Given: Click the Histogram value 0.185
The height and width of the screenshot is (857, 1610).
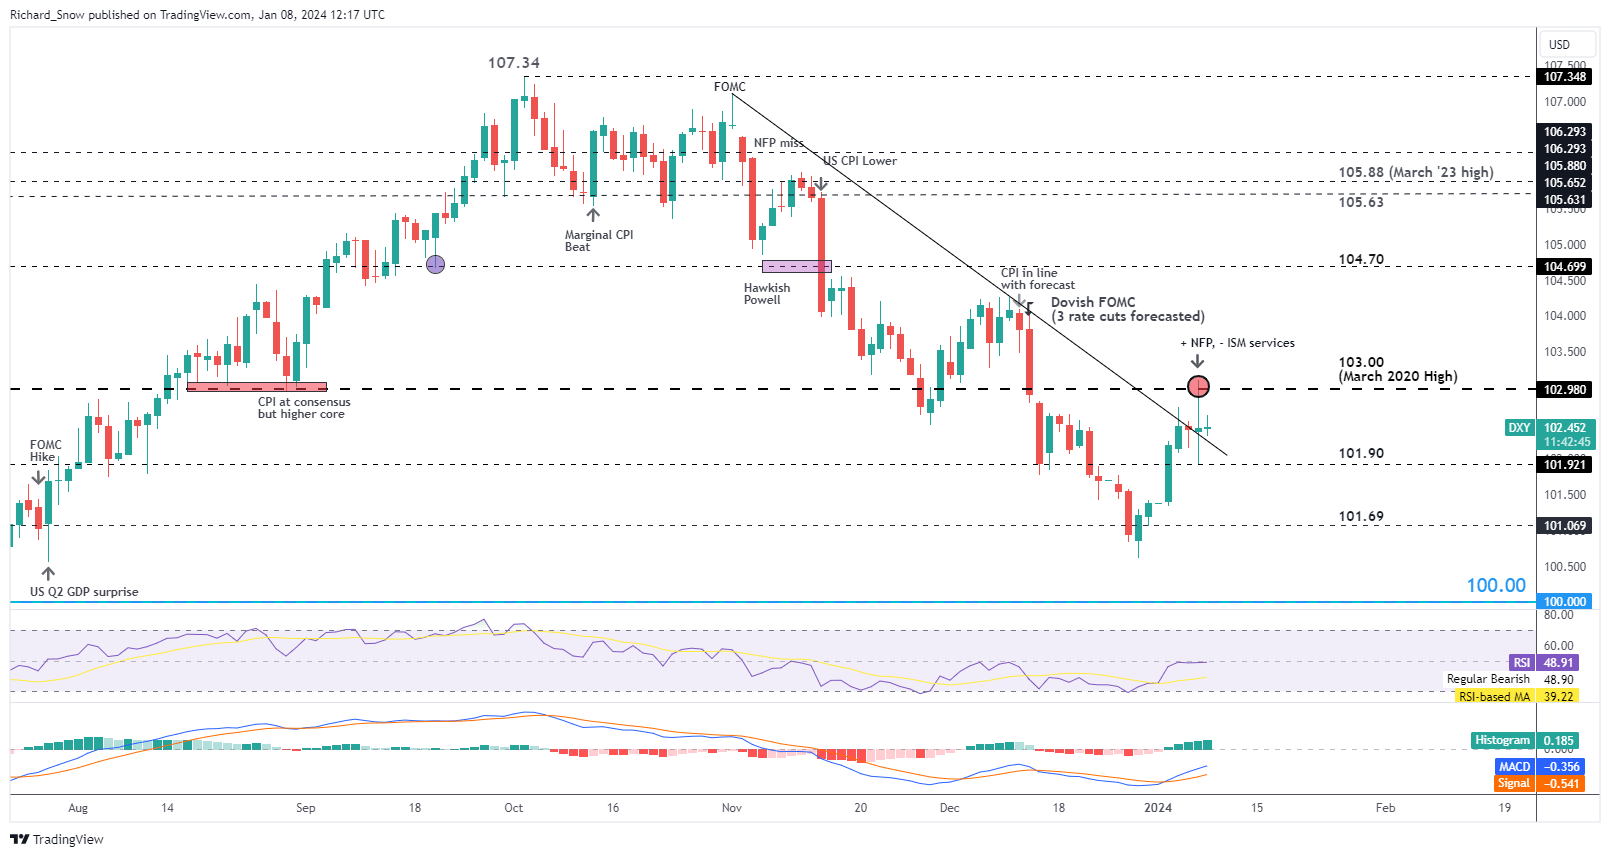Looking at the screenshot, I should 1559,741.
